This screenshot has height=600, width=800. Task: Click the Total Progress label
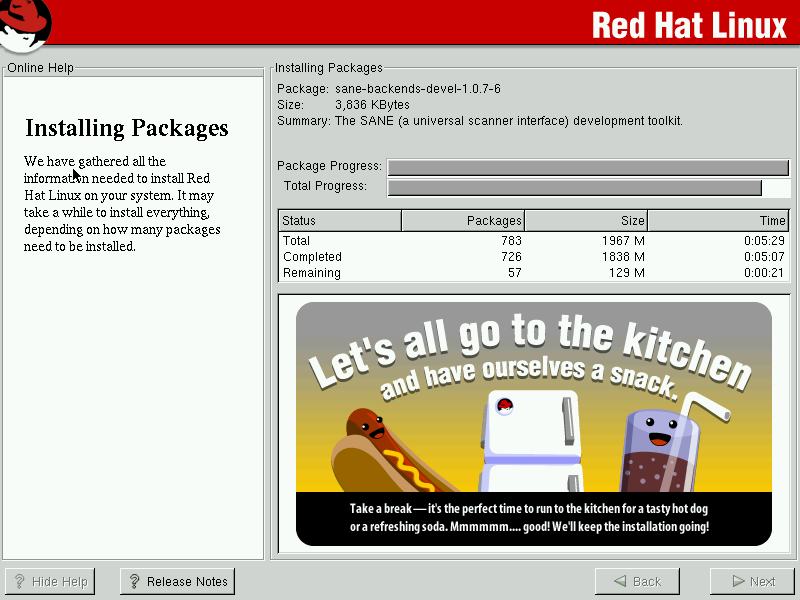click(x=326, y=186)
